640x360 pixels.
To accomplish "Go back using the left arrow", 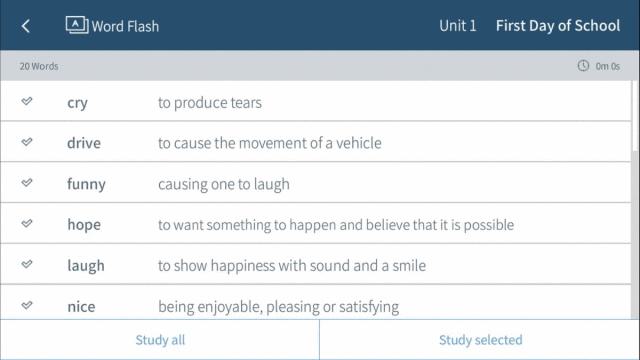I will [x=25, y=26].
